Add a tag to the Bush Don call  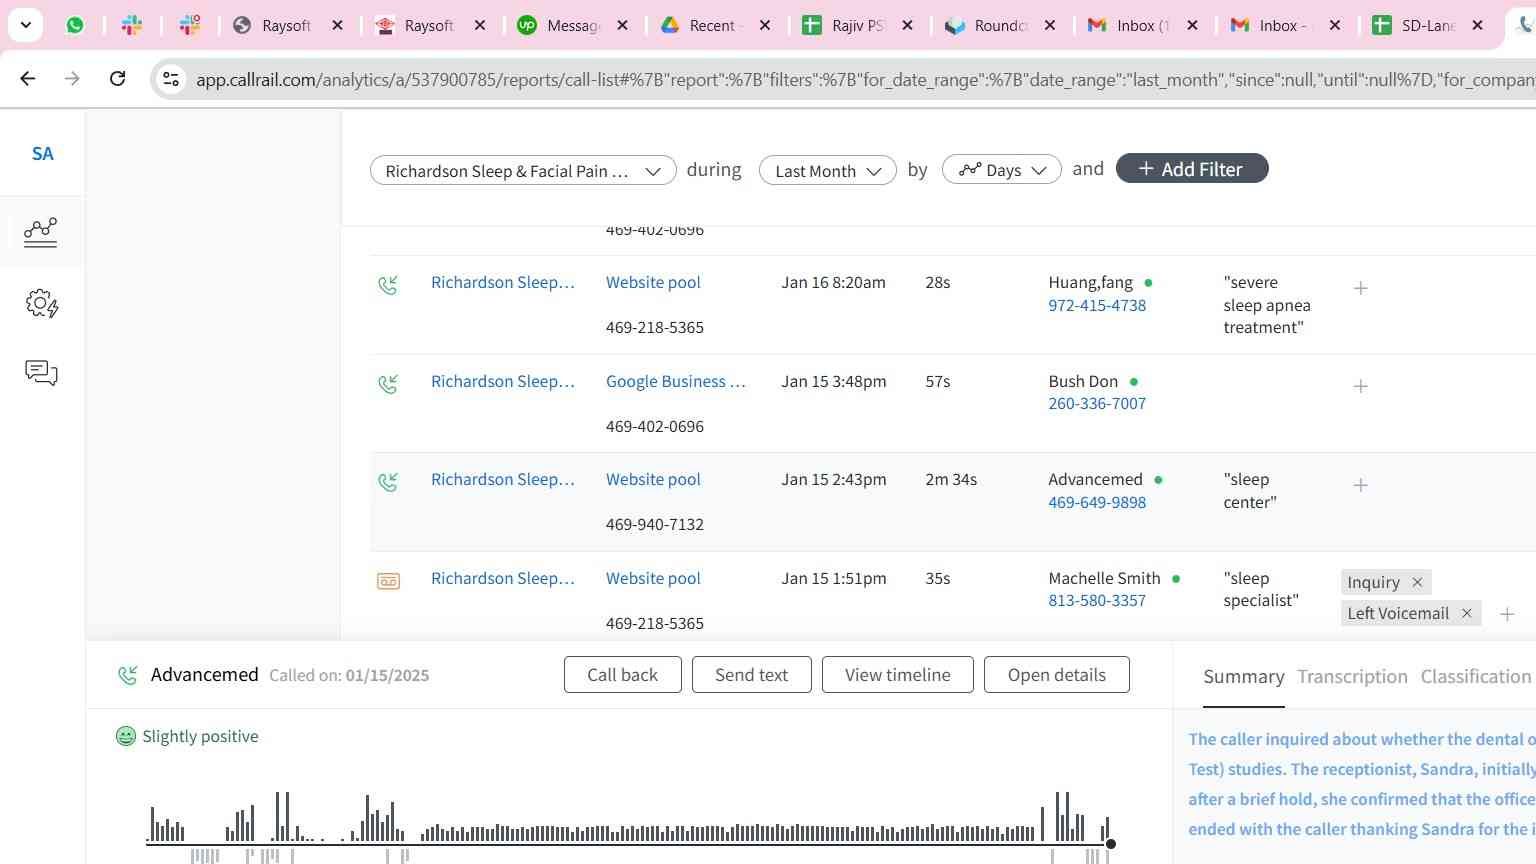(1360, 386)
